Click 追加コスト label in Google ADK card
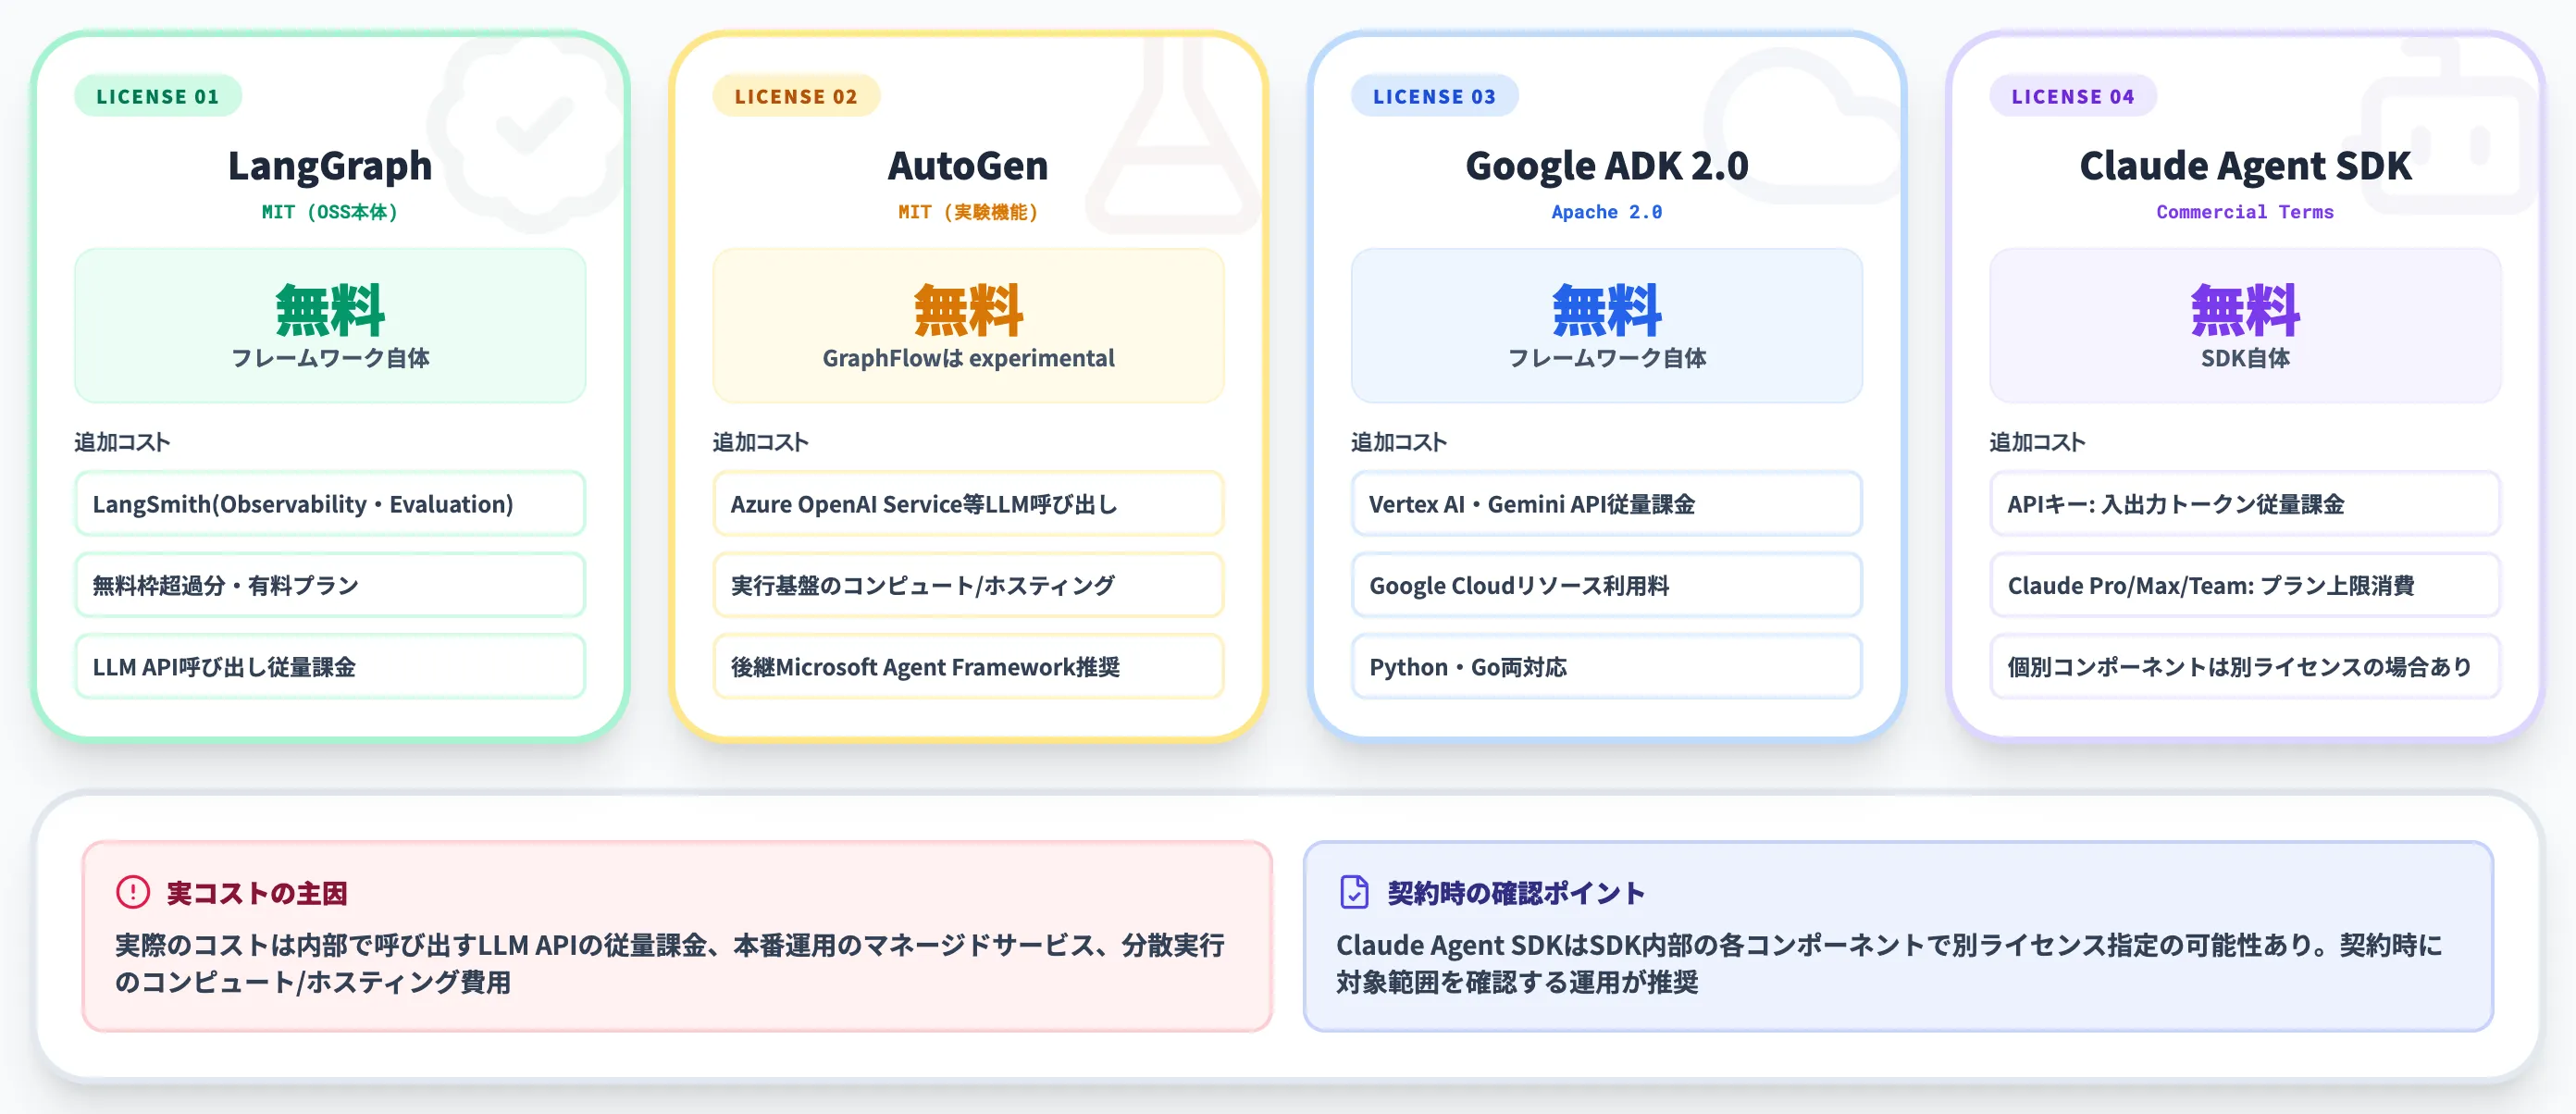 coord(1399,442)
